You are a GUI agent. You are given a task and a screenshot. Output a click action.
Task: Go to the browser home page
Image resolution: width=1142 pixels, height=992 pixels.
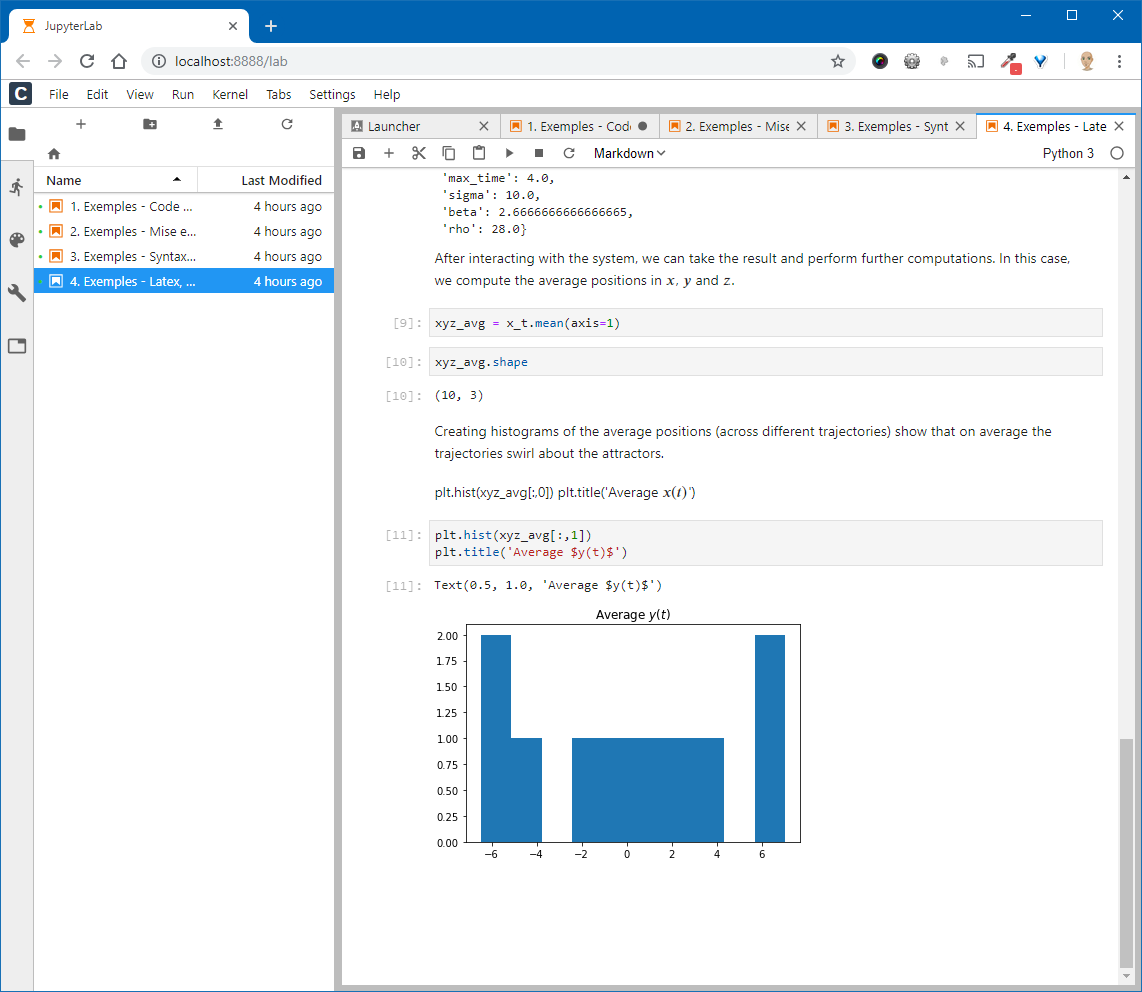click(x=119, y=61)
